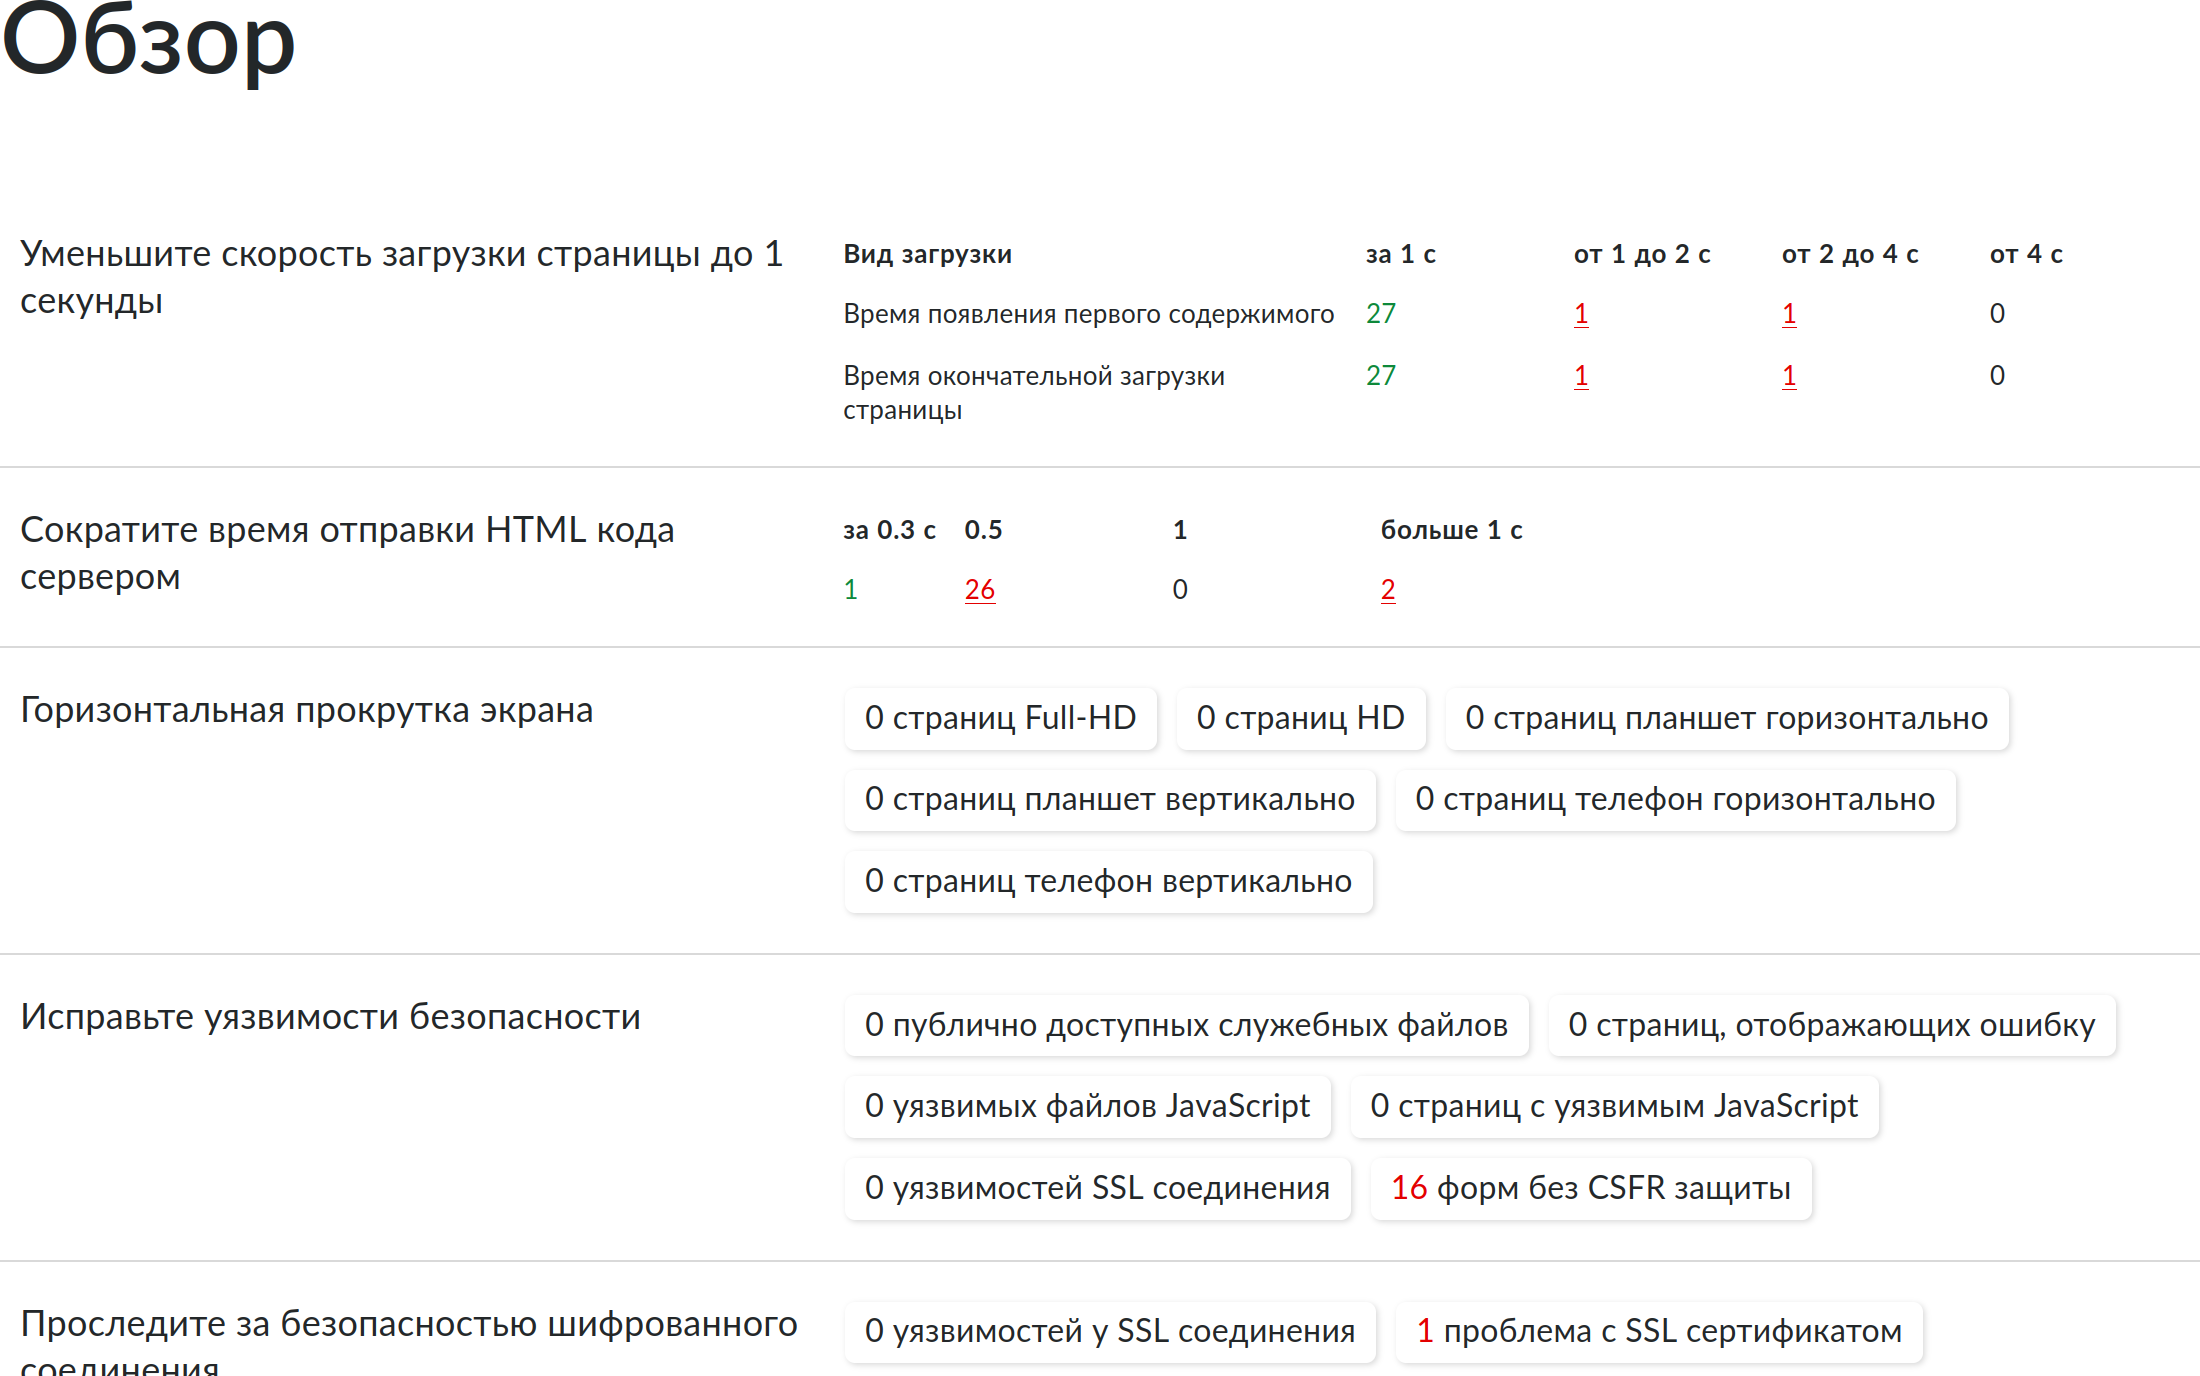2200x1376 pixels.
Task: View the 26 pages with 0.5s HTML send time
Action: [980, 590]
